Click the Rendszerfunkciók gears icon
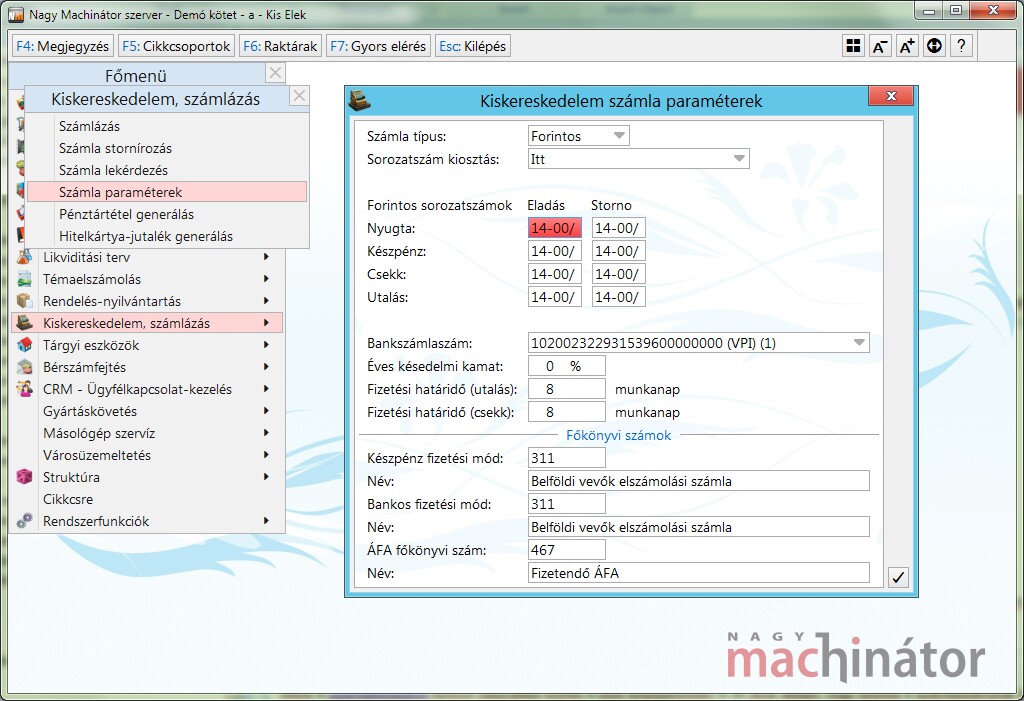 click(x=25, y=521)
